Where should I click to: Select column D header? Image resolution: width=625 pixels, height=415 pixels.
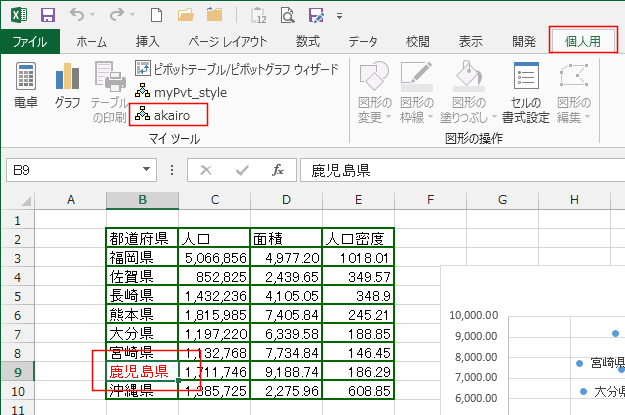286,201
